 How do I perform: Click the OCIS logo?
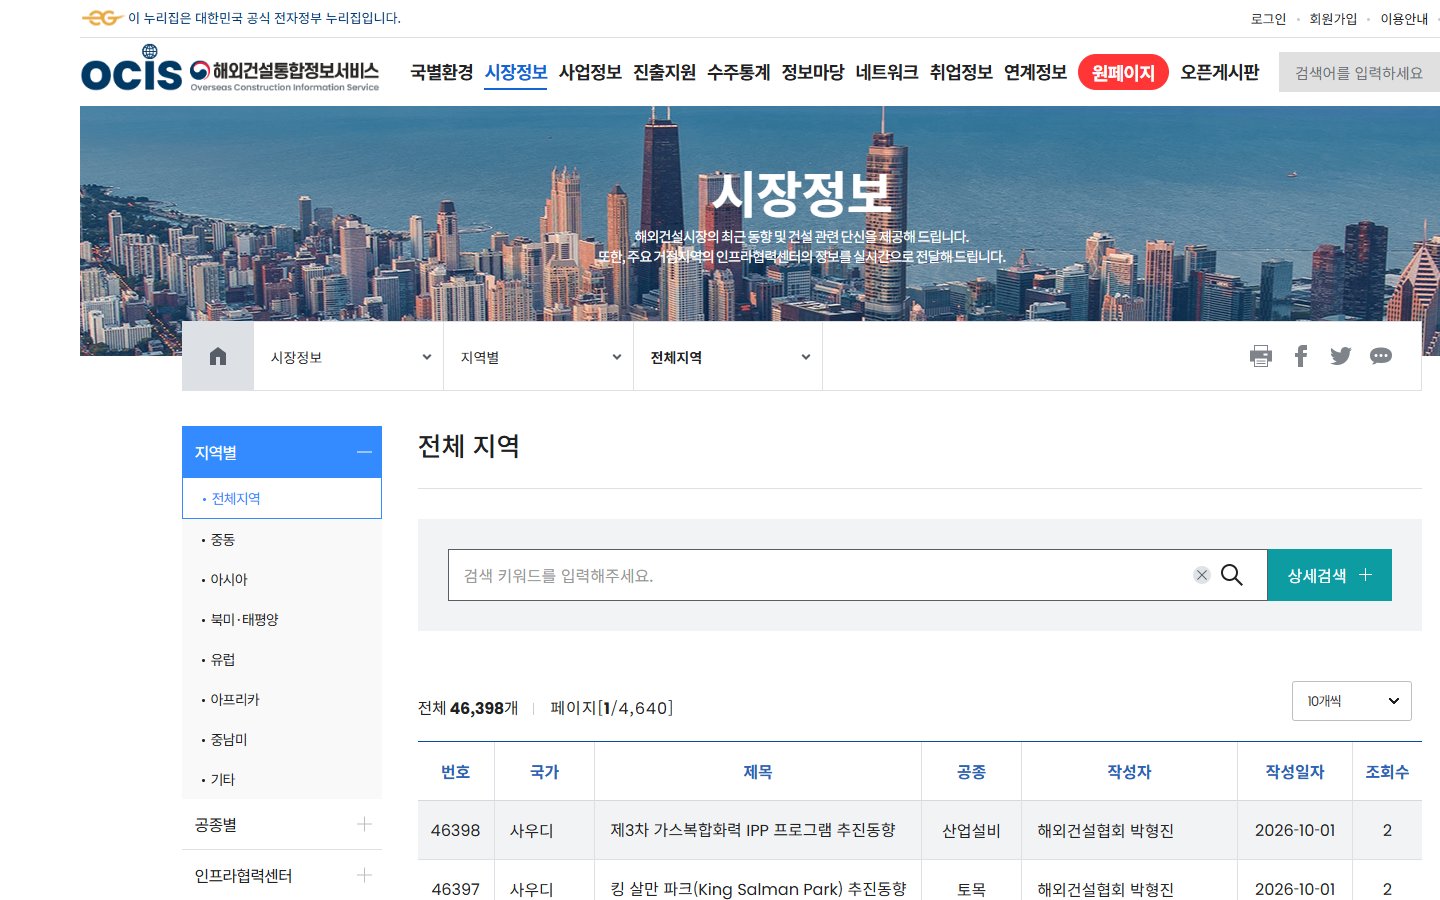pos(230,69)
